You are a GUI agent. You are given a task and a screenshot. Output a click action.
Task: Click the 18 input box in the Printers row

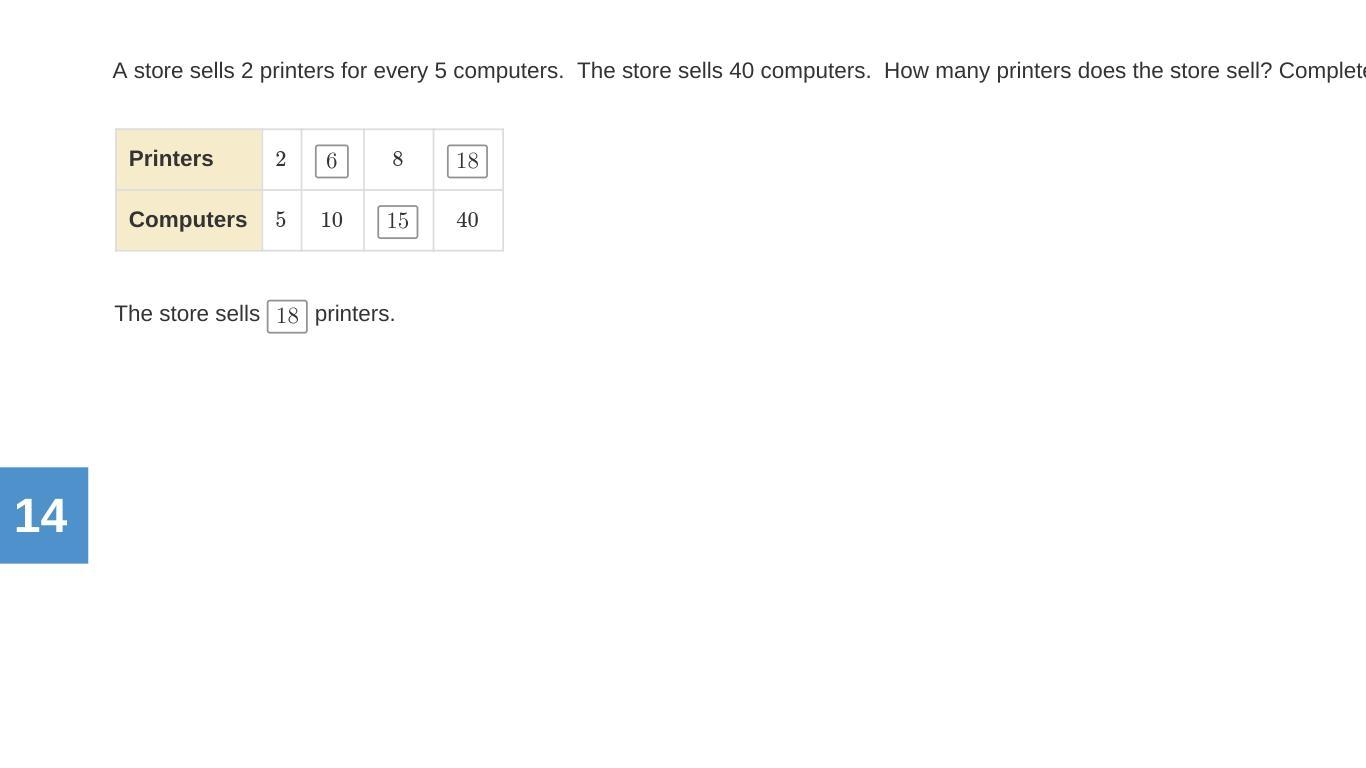467,161
